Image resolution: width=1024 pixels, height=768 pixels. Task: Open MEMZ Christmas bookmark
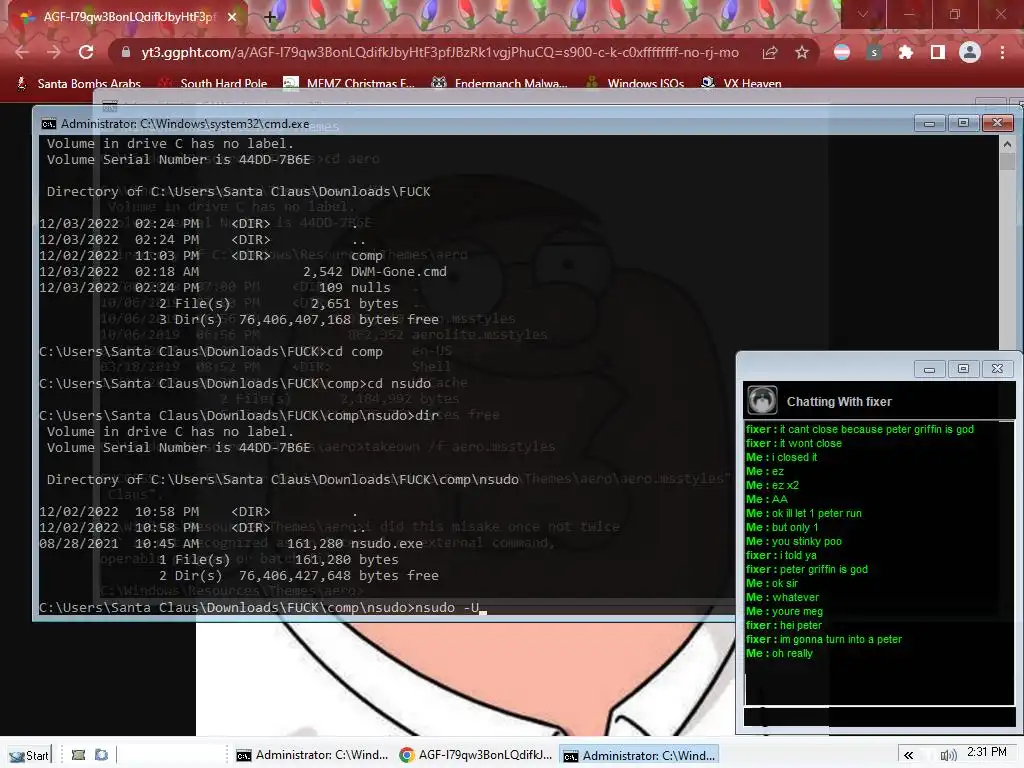tap(349, 84)
